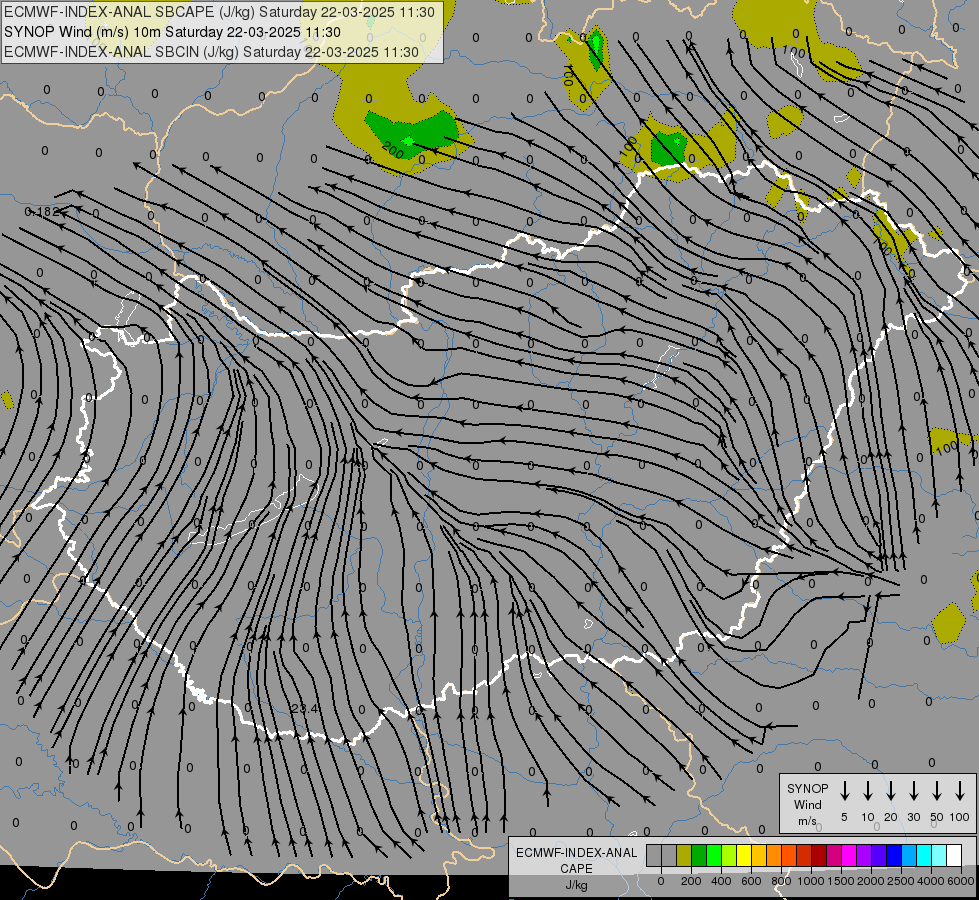
Task: Click the 4000 tick label on color scale
Action: point(931,881)
